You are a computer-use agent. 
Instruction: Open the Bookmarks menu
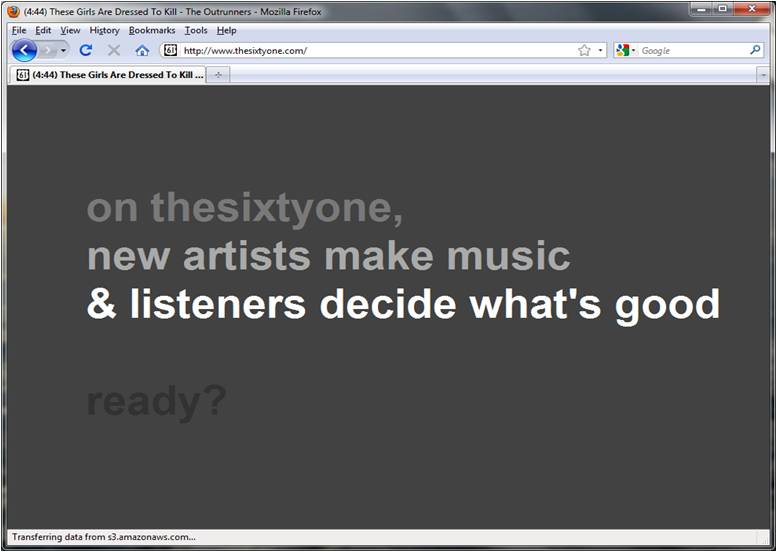[151, 30]
